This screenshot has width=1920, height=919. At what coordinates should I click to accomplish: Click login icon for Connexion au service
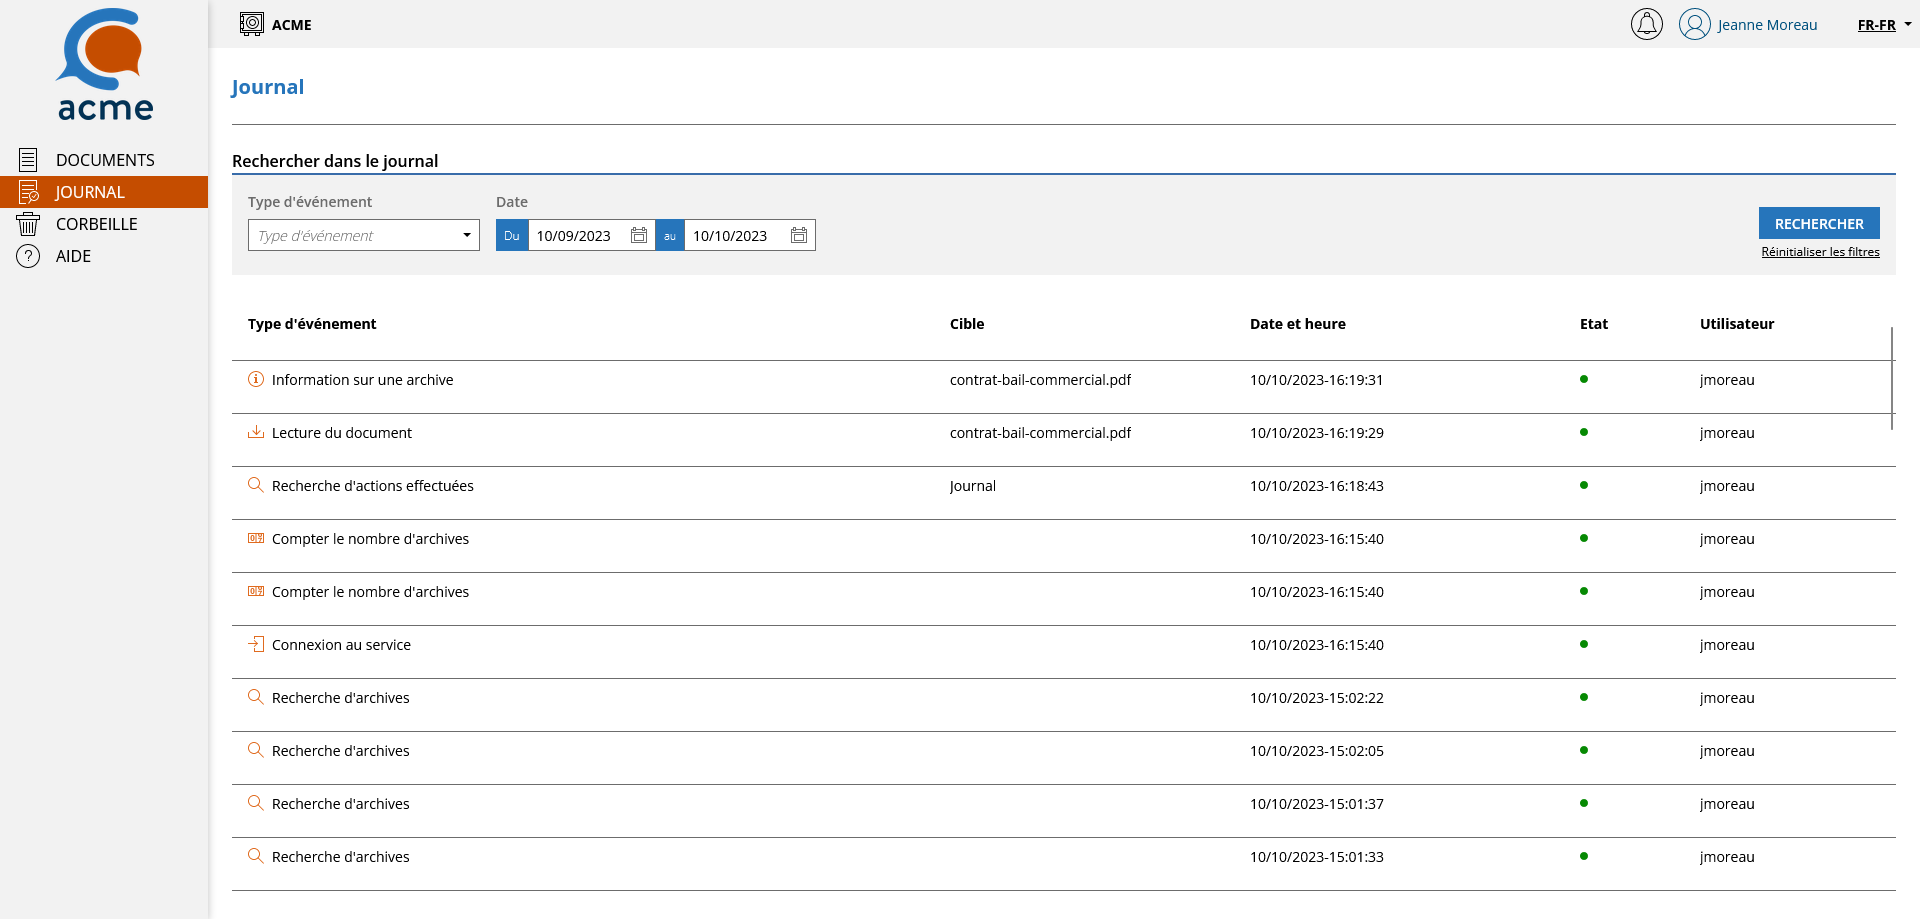256,644
